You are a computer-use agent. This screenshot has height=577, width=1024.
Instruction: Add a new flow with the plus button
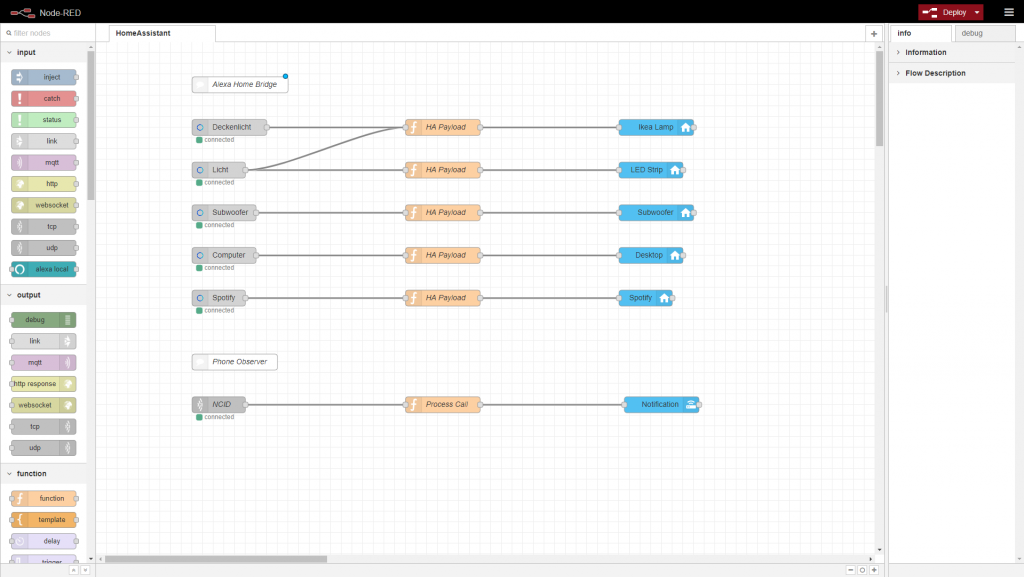coord(873,33)
